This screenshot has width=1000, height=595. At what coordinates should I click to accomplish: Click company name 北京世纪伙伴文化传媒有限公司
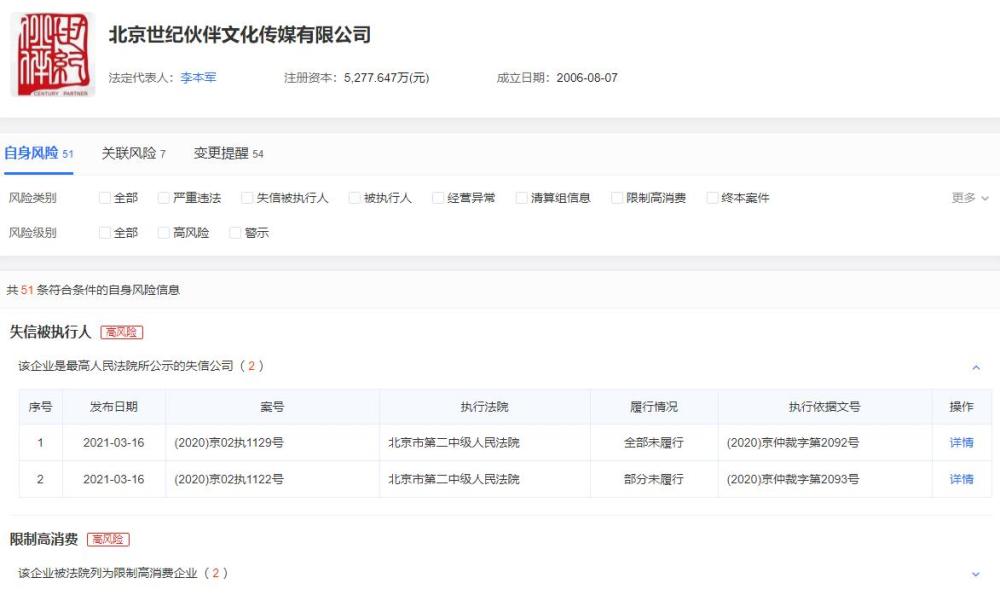pyautogui.click(x=240, y=34)
